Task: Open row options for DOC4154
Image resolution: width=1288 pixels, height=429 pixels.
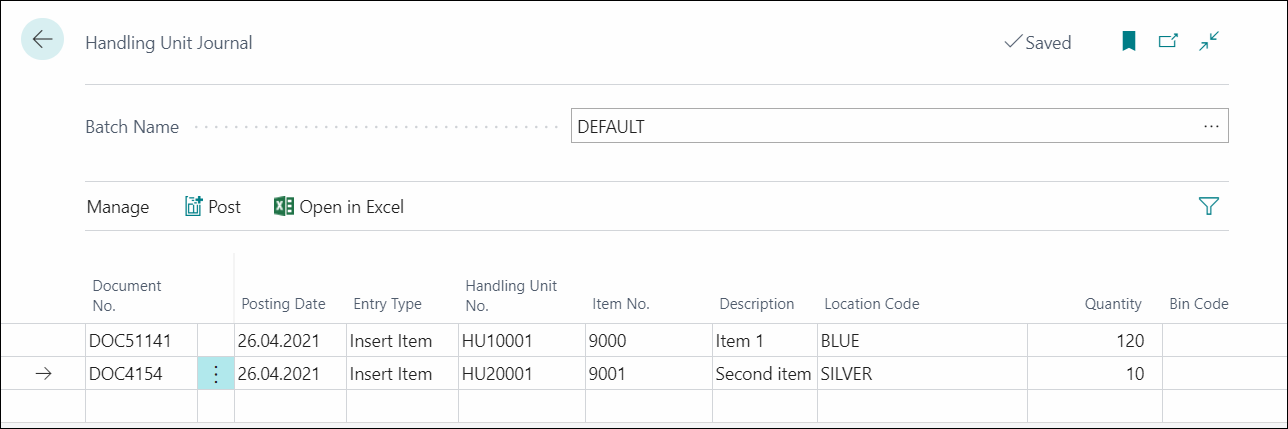Action: coord(216,374)
